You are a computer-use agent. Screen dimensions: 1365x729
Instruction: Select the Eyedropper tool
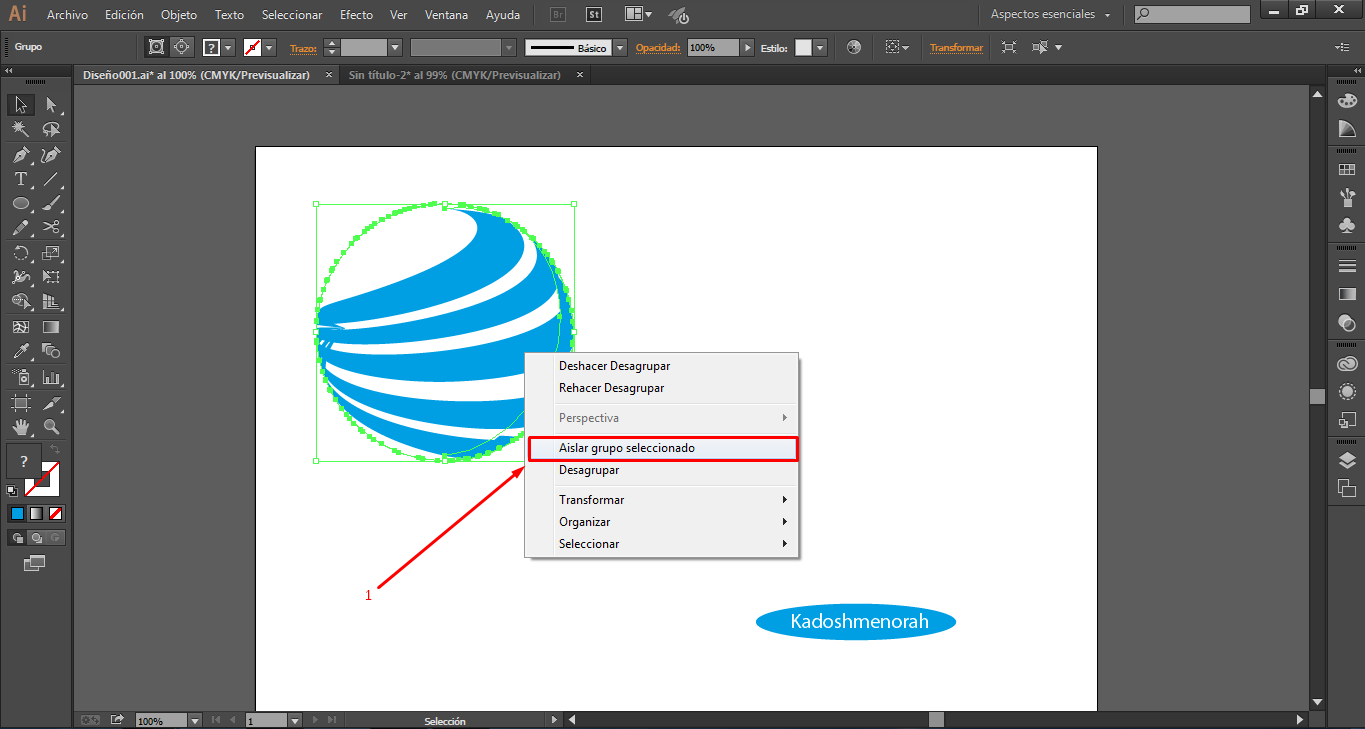tap(20, 351)
